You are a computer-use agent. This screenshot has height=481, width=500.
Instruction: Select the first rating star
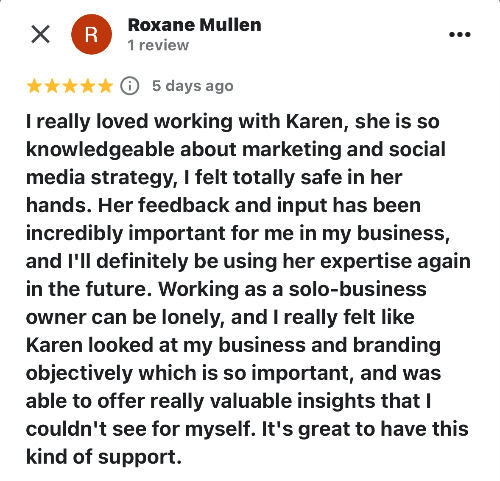[x=34, y=86]
